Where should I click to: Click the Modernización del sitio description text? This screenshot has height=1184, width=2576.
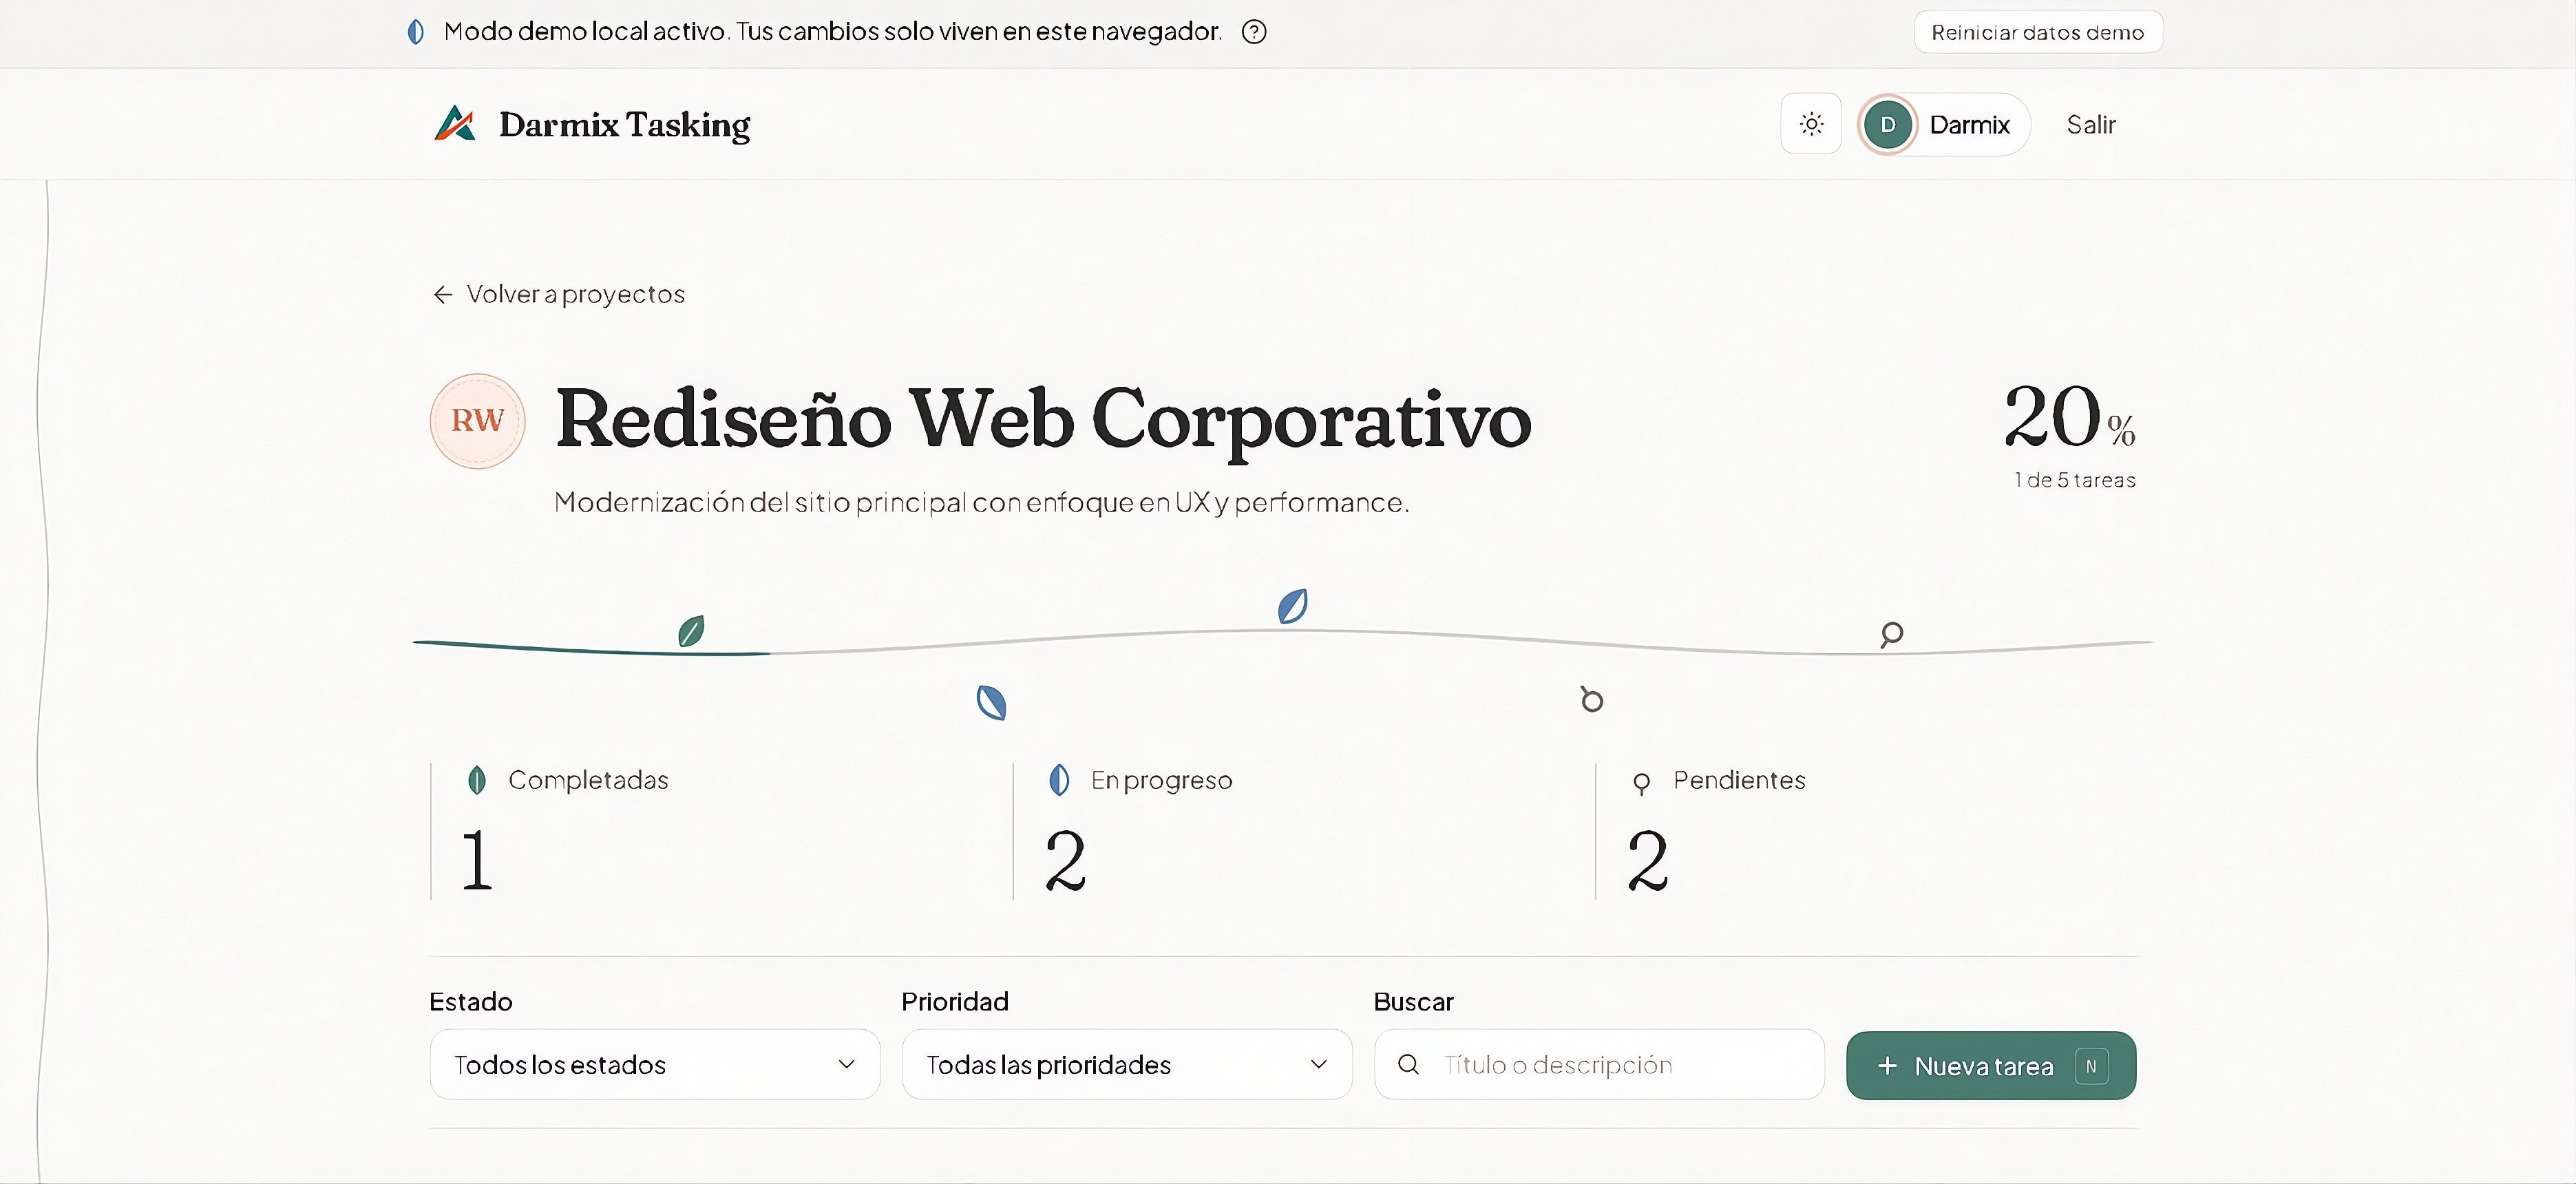[982, 503]
